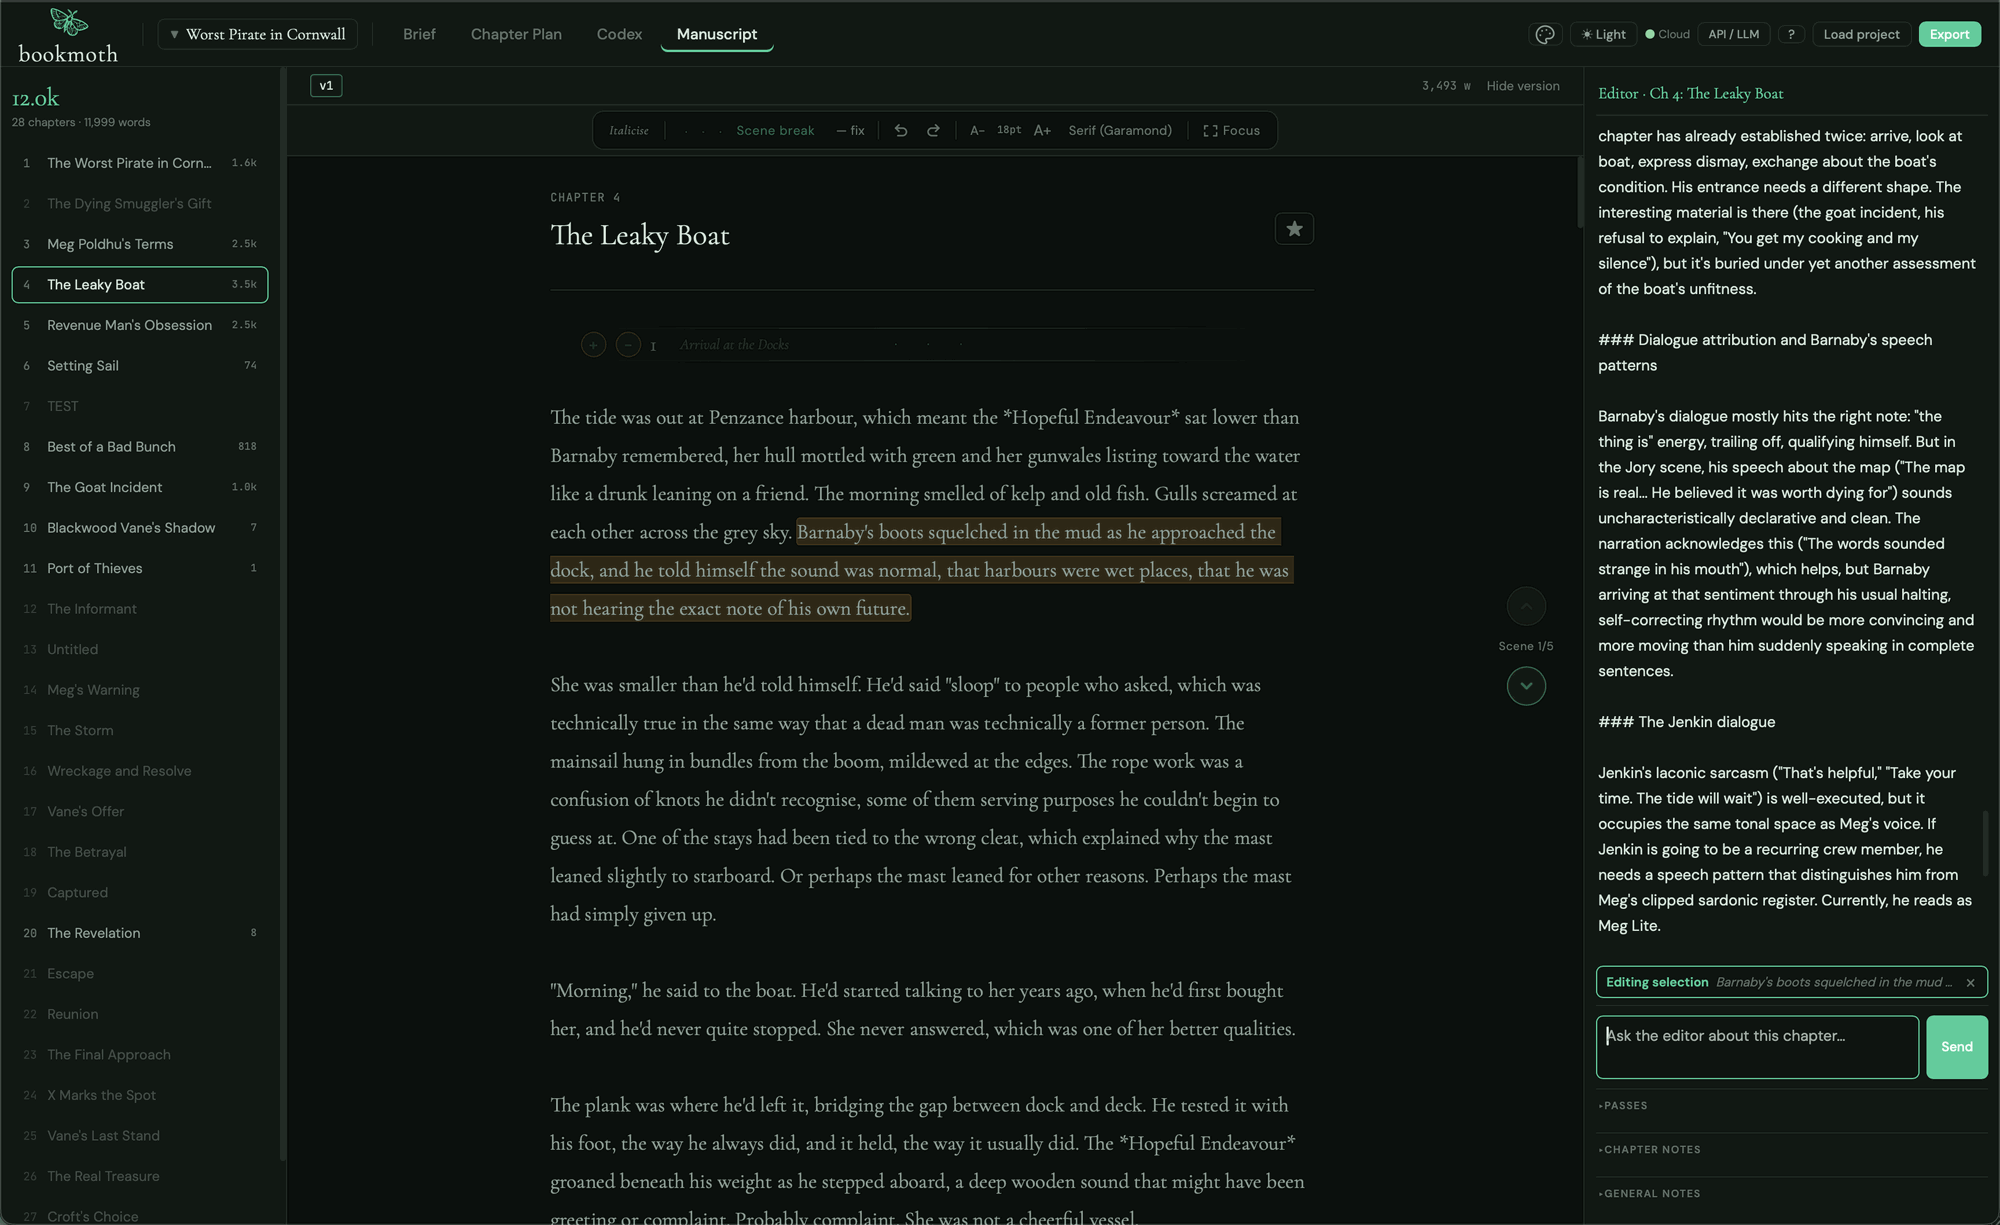2000x1225 pixels.
Task: Switch to the Chapter Plan tab
Action: tap(516, 34)
